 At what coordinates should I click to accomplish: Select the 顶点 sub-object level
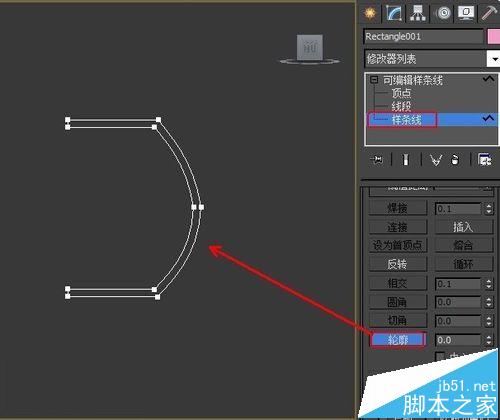[x=401, y=93]
